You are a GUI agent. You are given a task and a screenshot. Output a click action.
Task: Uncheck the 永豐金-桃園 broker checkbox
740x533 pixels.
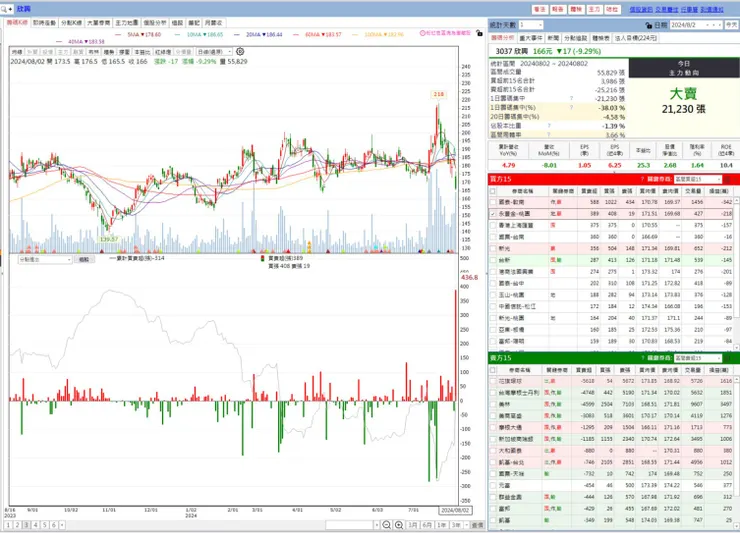493,214
